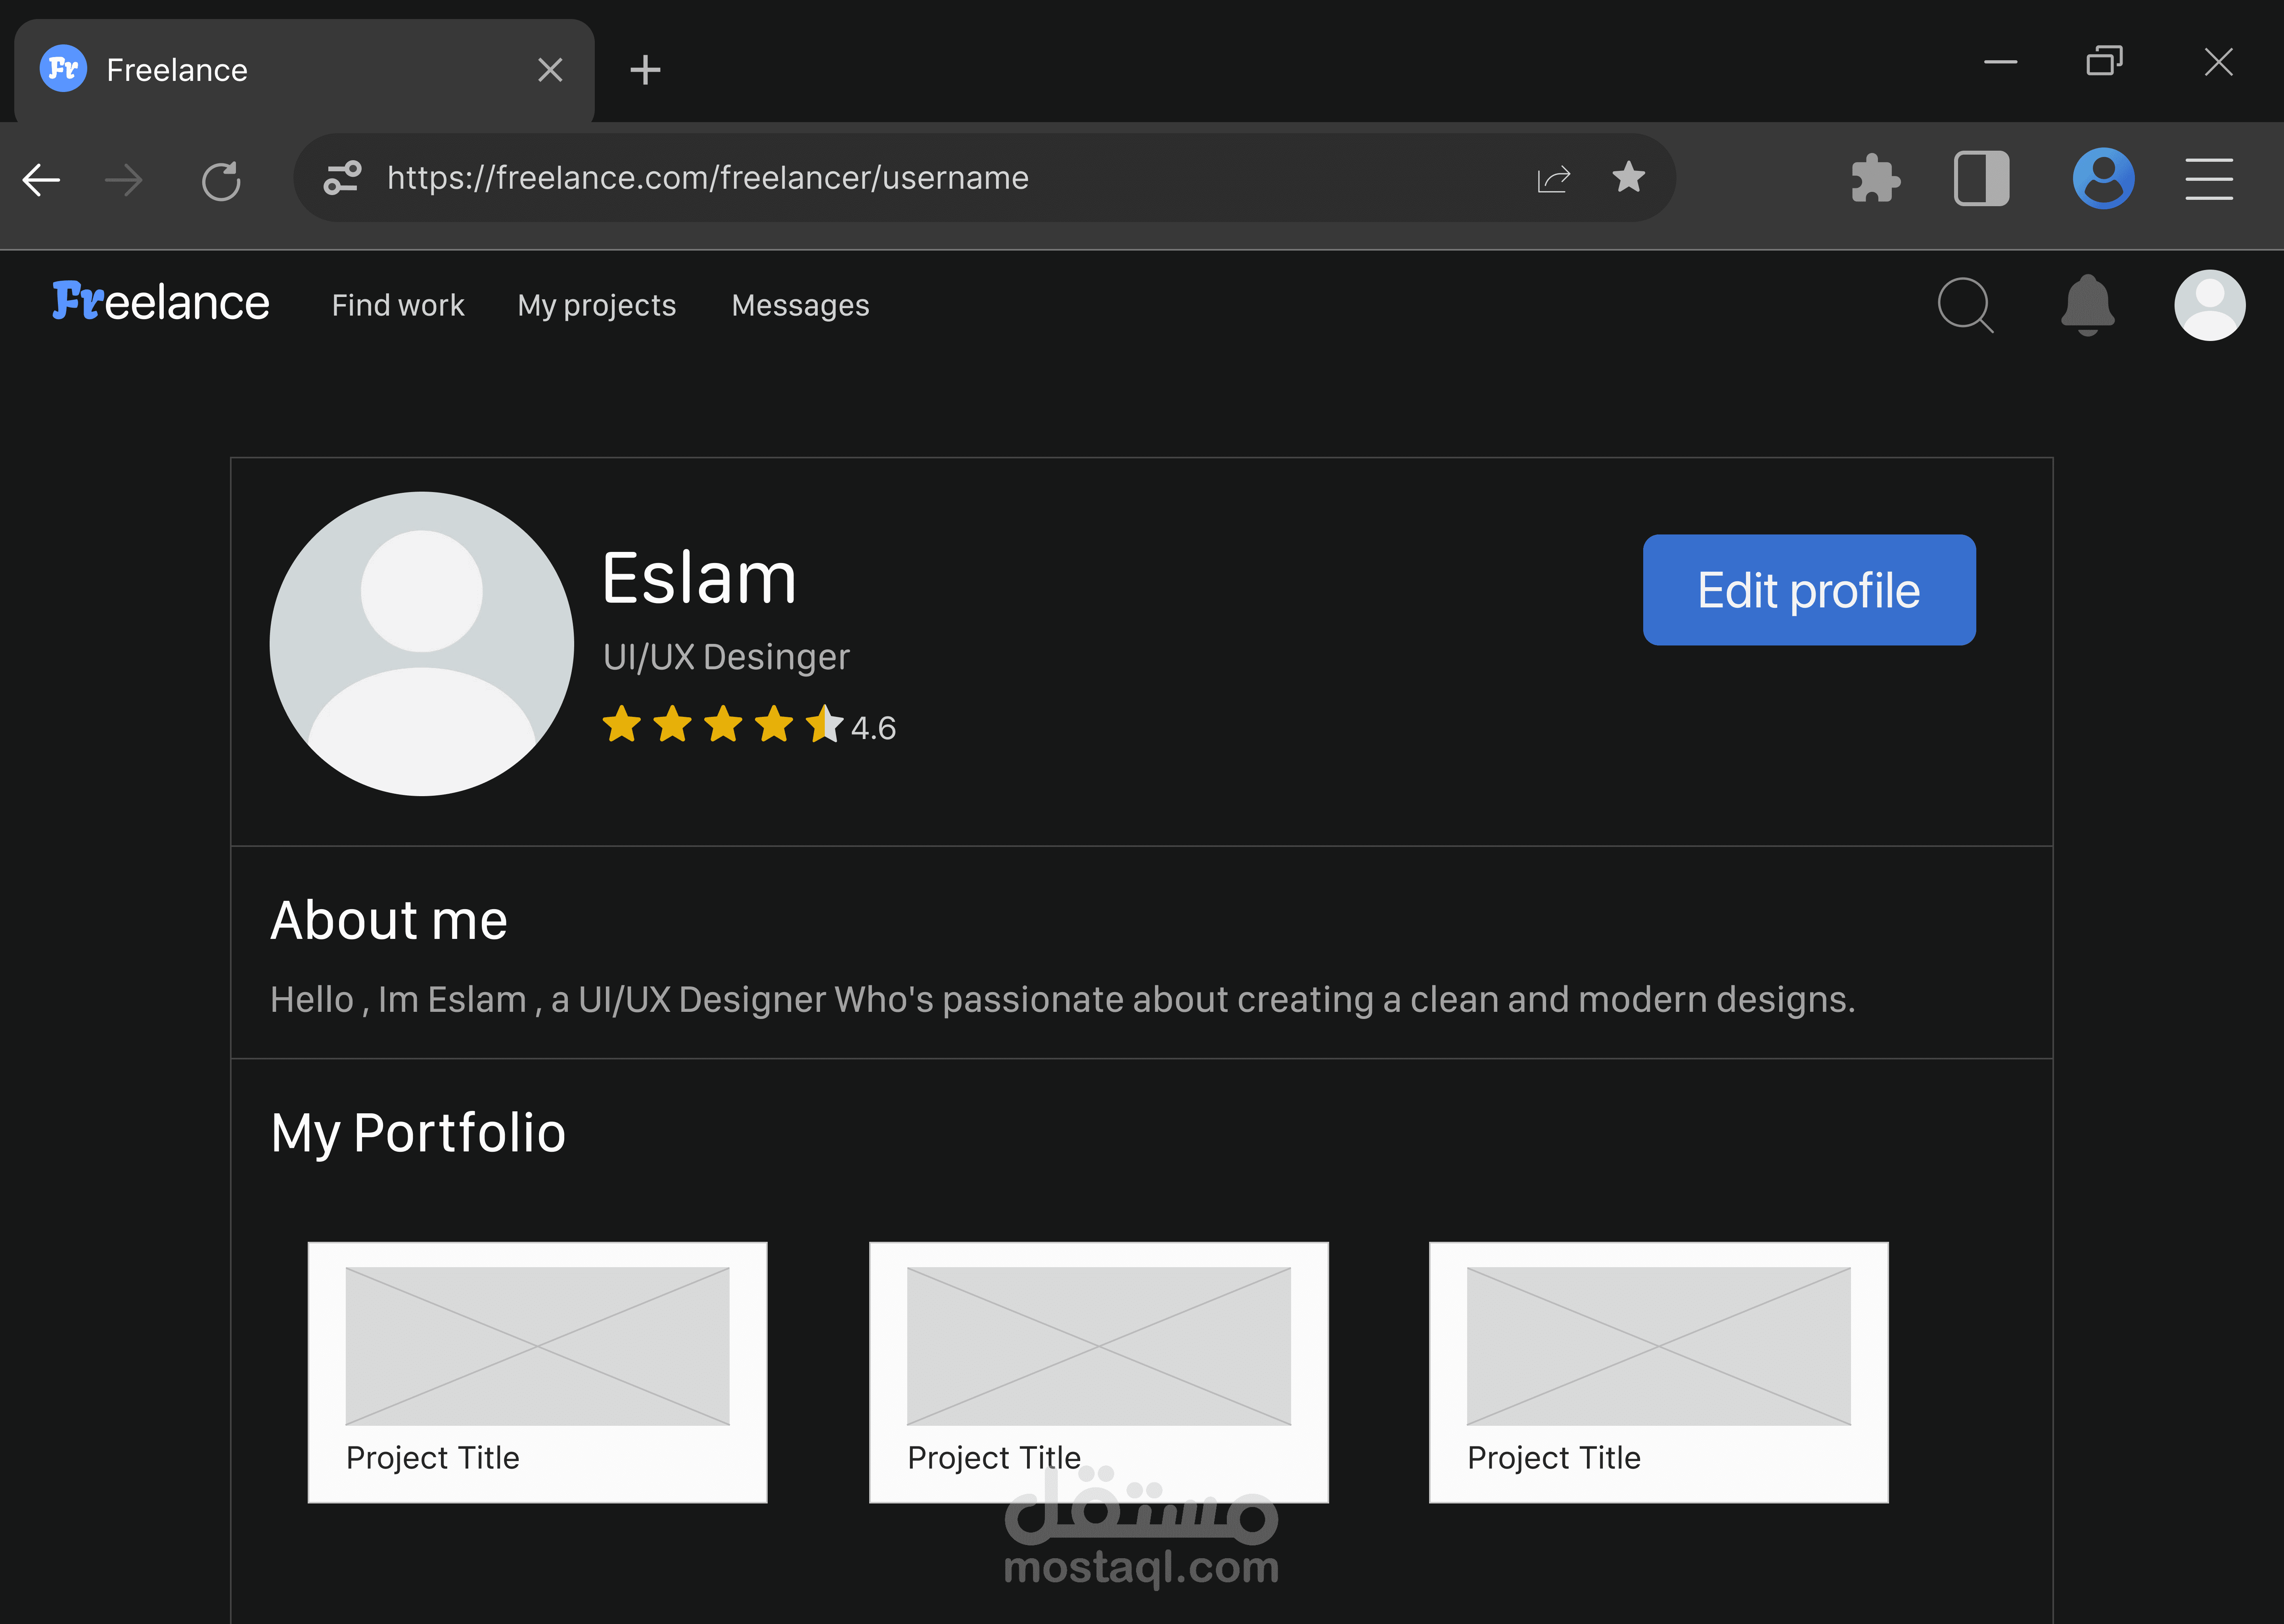The width and height of the screenshot is (2284, 1624).
Task: Click the browser back arrow
Action: pyautogui.click(x=41, y=180)
